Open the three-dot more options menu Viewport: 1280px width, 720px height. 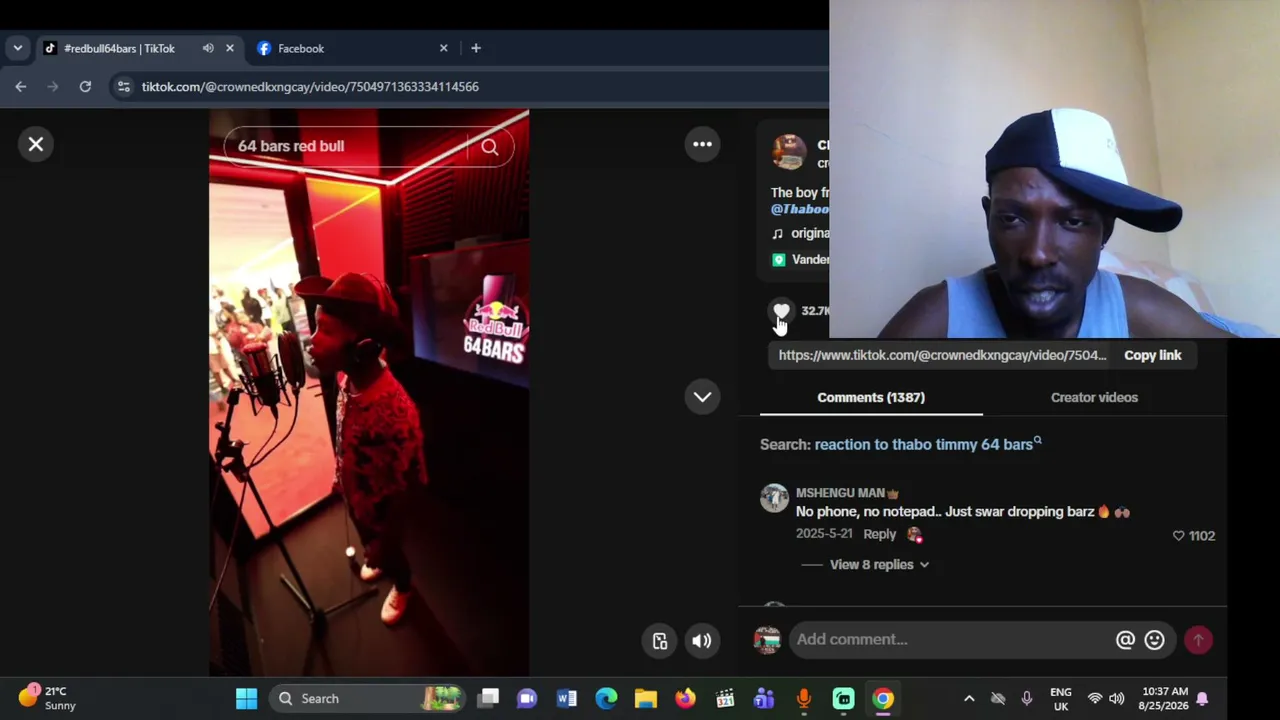pyautogui.click(x=703, y=144)
